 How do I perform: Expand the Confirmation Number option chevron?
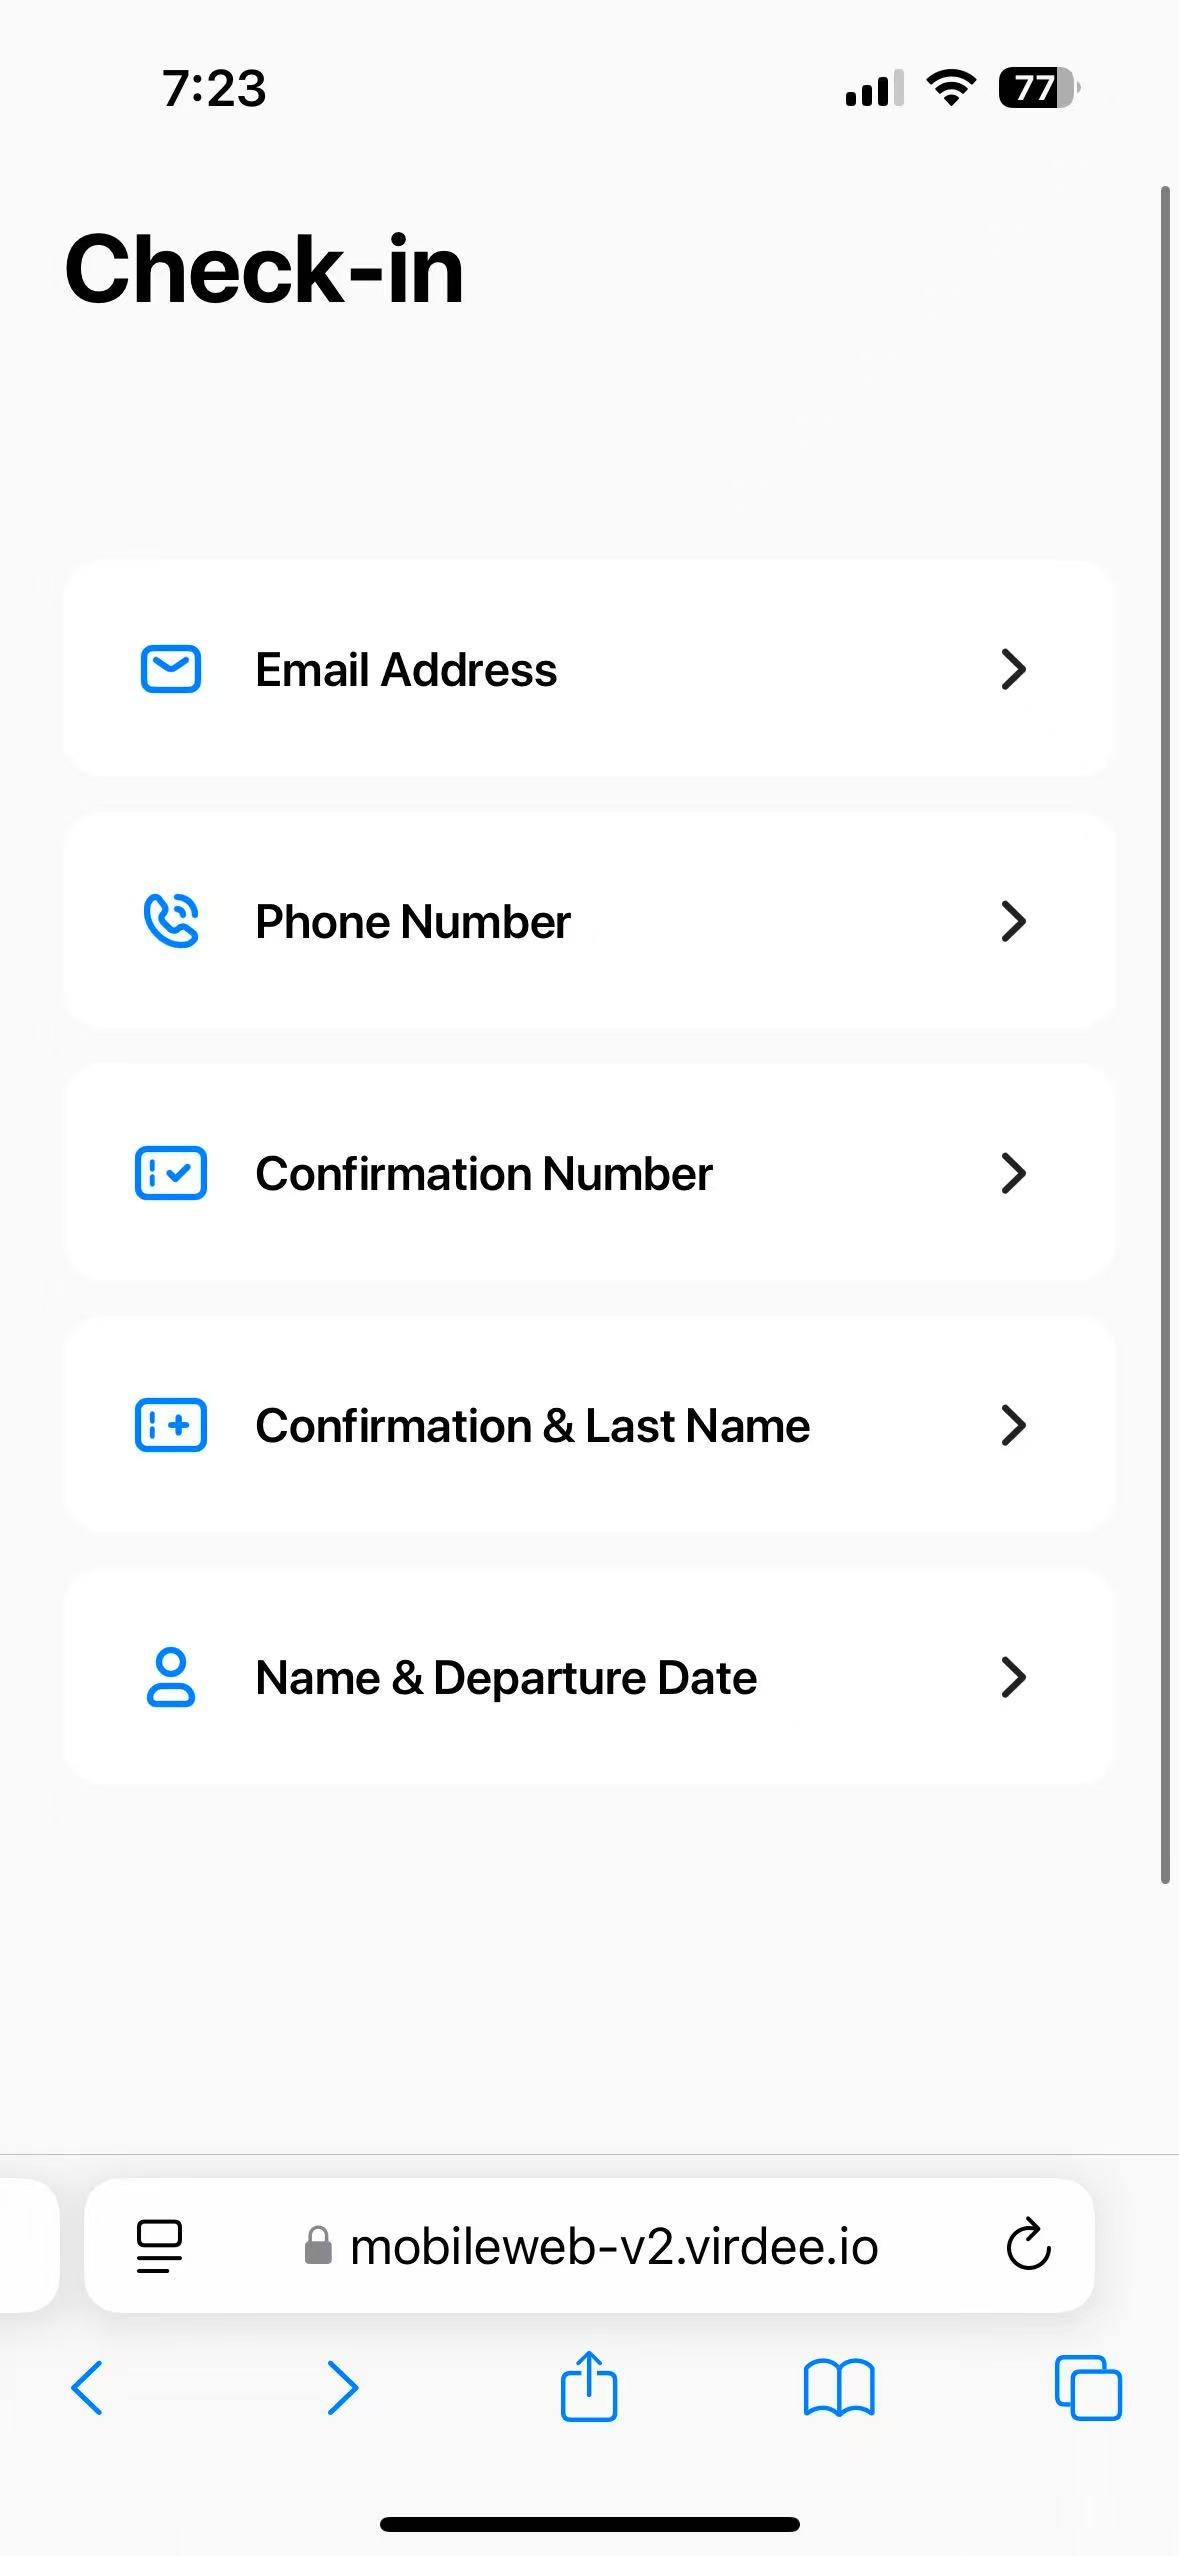[1013, 1173]
